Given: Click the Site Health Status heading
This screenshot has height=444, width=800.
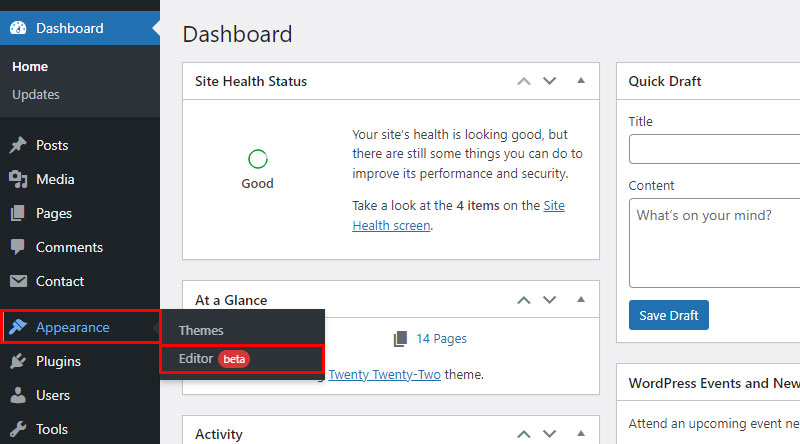Looking at the screenshot, I should (x=251, y=81).
